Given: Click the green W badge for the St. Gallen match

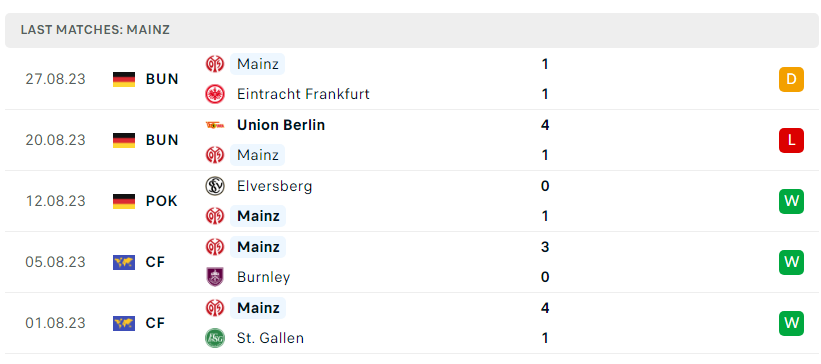Looking at the screenshot, I should pos(791,323).
